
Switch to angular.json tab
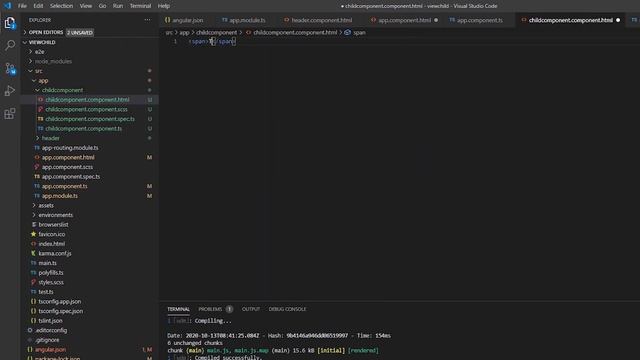(184, 20)
